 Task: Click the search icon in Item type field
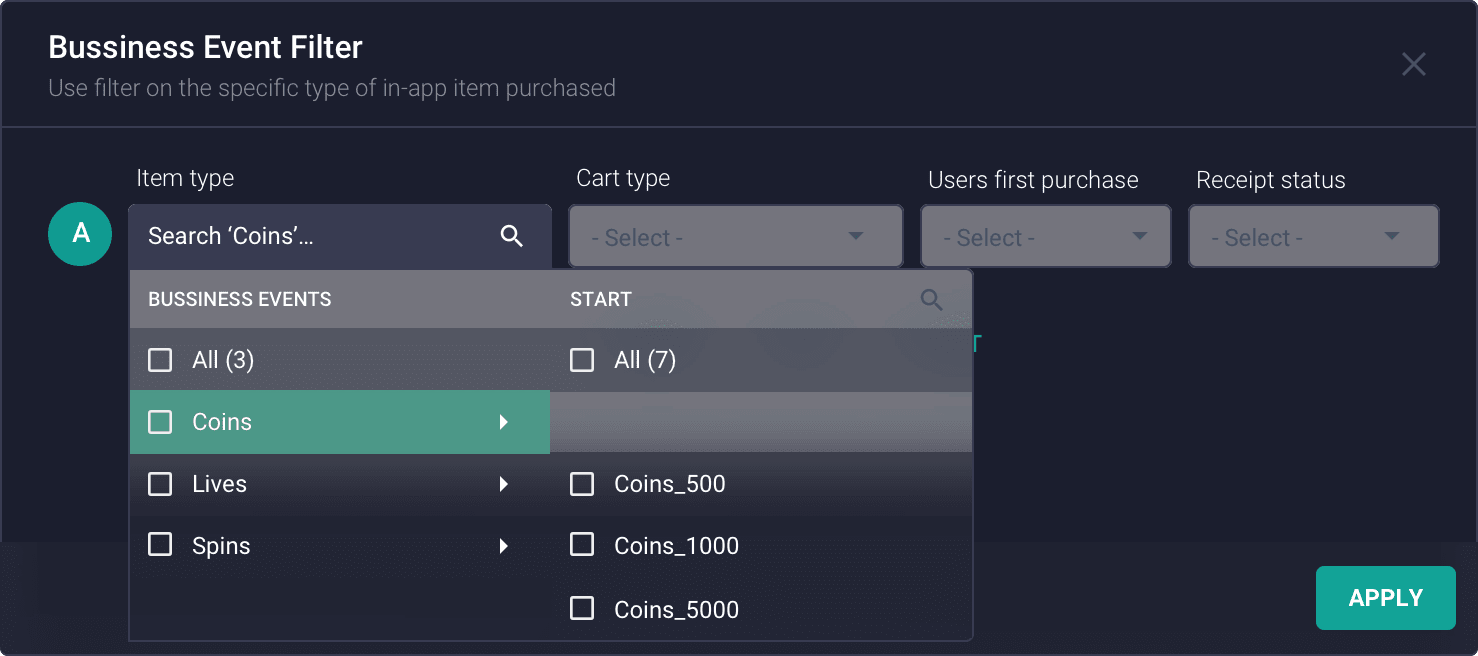pyautogui.click(x=512, y=236)
